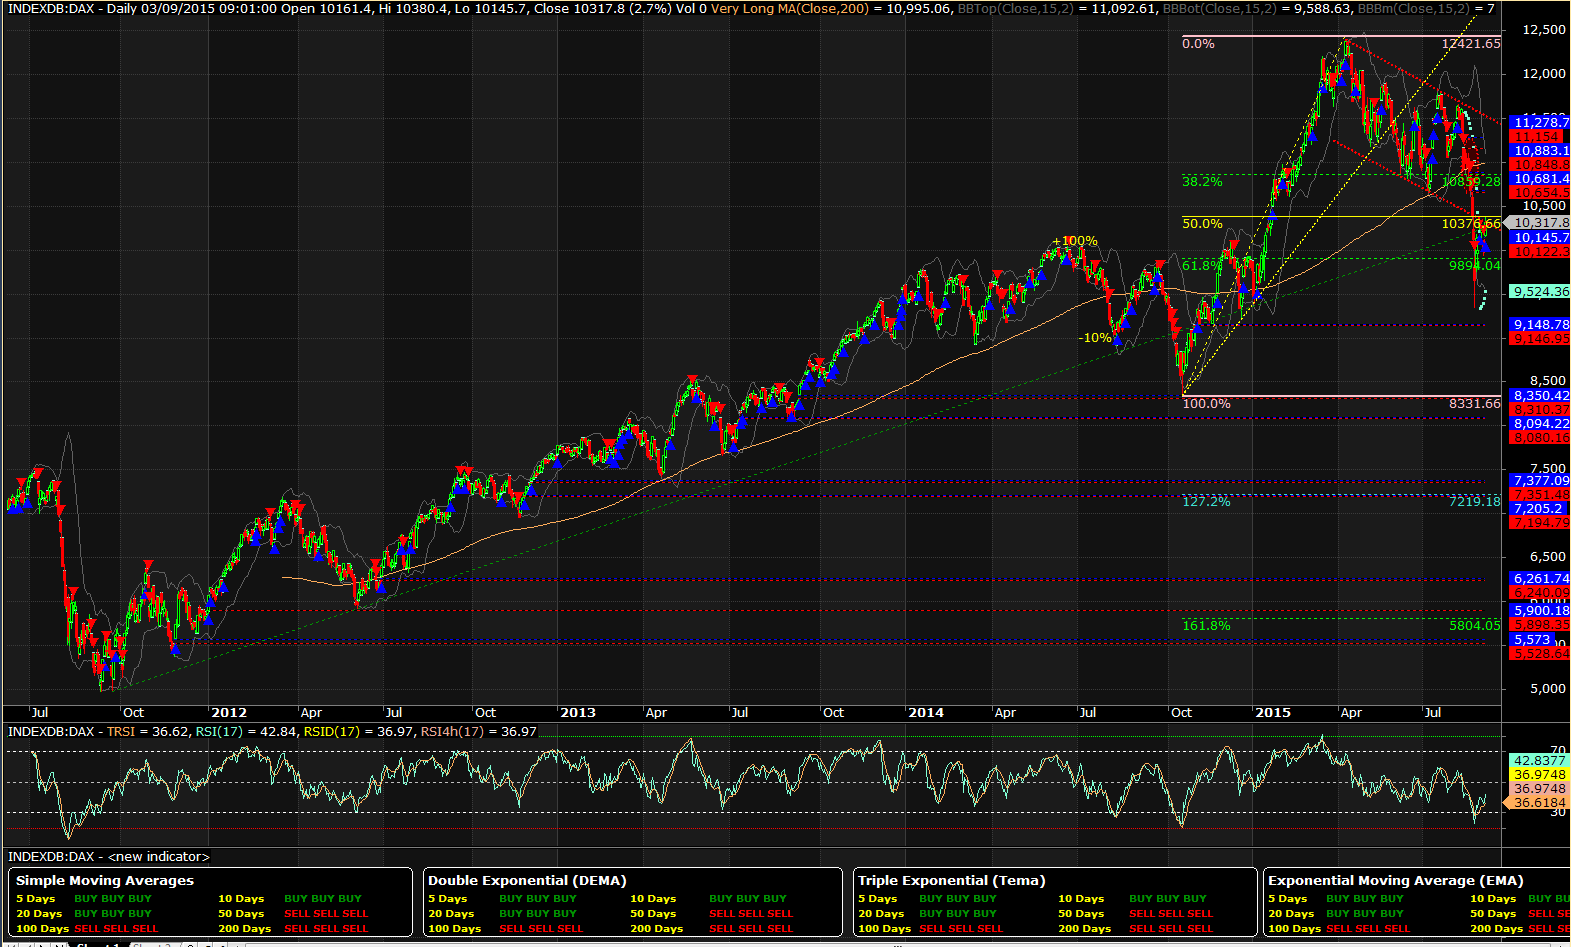Click the 10,145.7 price axis tag
The image size is (1571, 947).
1540,238
